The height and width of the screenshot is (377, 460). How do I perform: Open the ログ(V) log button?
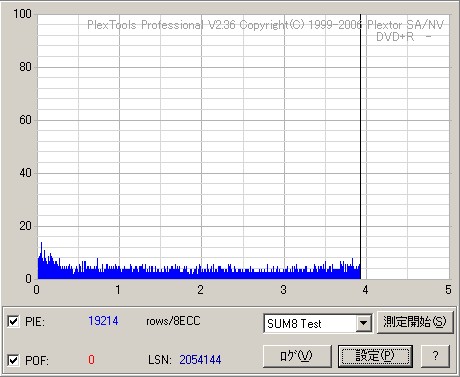pyautogui.click(x=297, y=356)
